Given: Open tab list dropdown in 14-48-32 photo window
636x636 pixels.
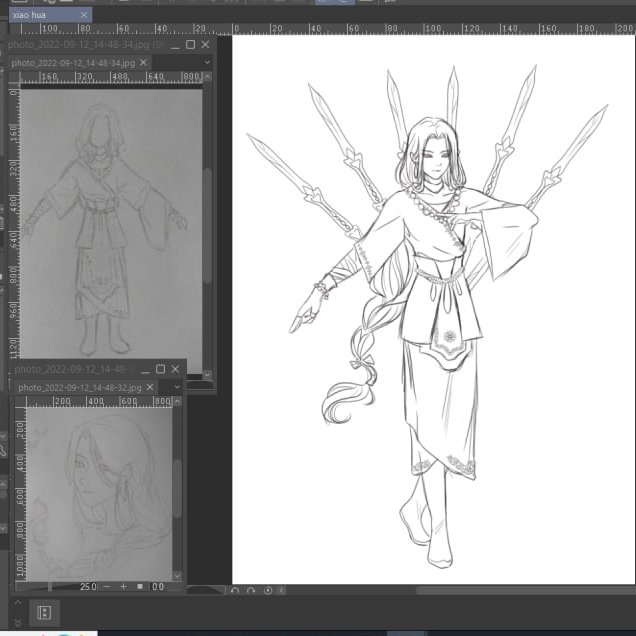Looking at the screenshot, I should (177, 387).
